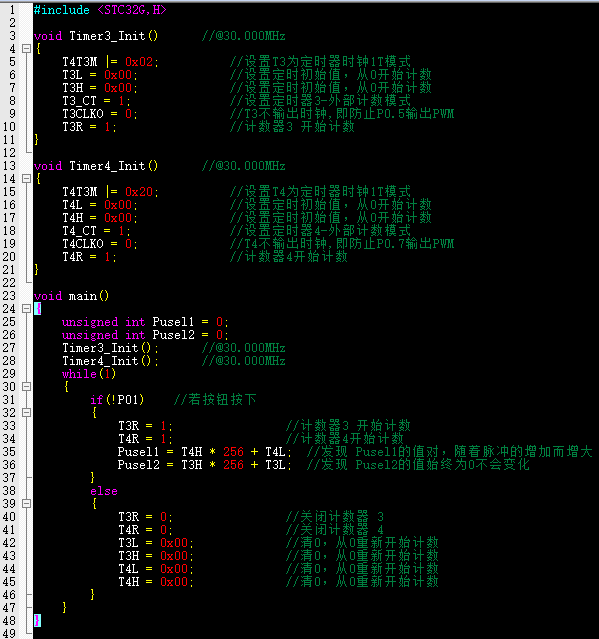Click 'unsigned int Pusel2 = 0;' declaration

(x=145, y=335)
